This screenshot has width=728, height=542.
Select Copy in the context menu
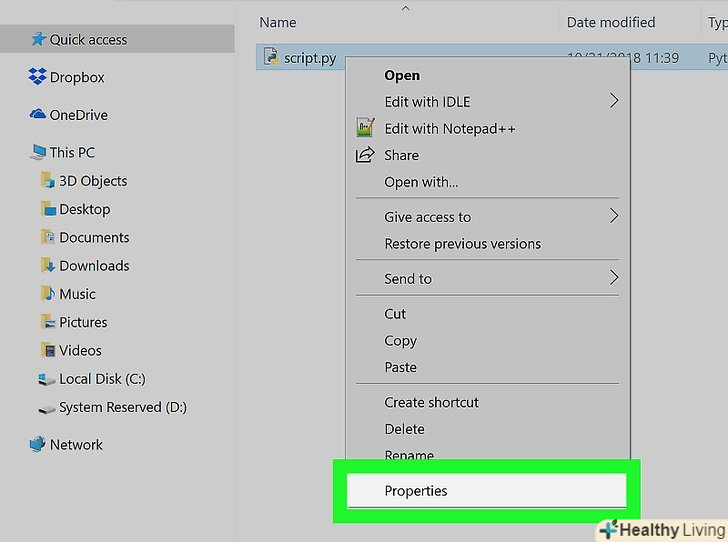400,341
